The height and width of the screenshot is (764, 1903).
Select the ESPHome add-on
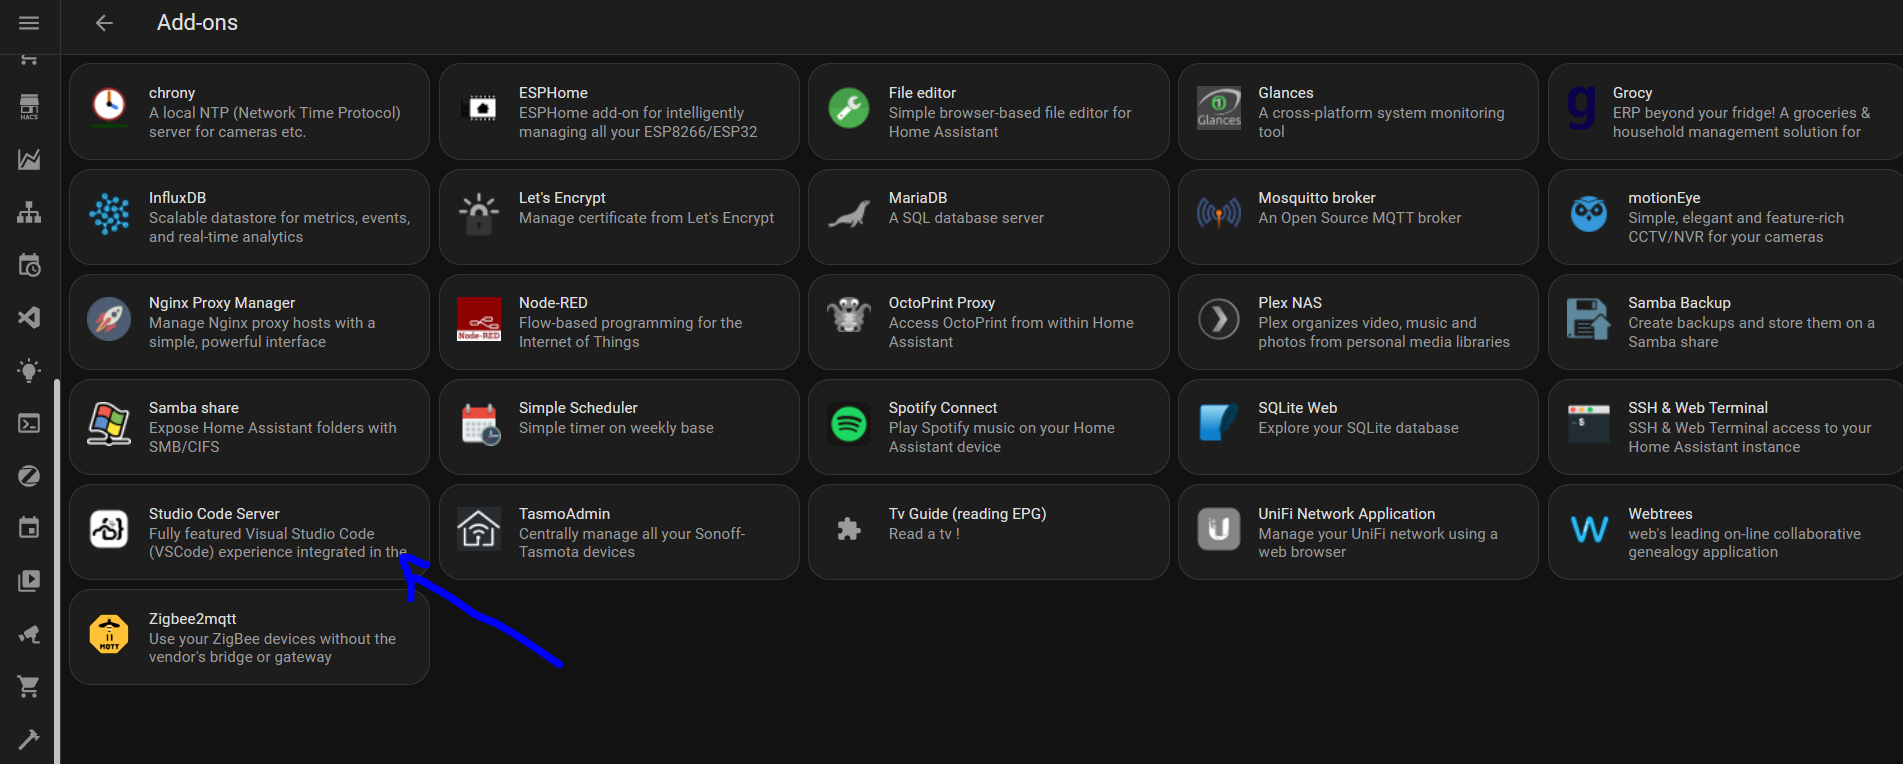(x=618, y=111)
